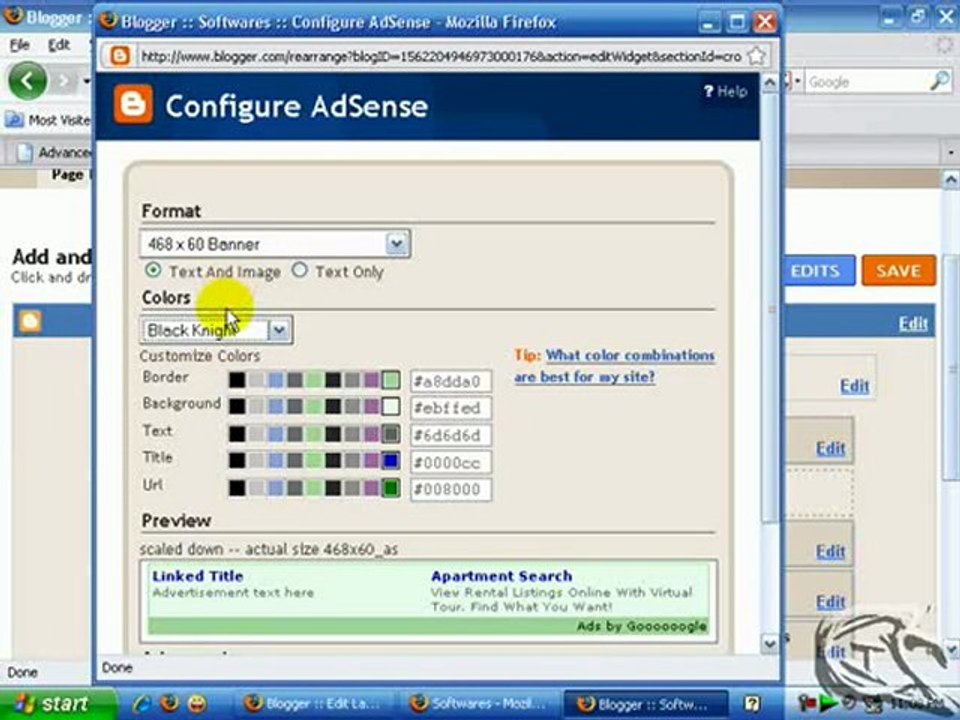Open Internet Explorer from quick launch
960x720 pixels.
click(x=142, y=703)
